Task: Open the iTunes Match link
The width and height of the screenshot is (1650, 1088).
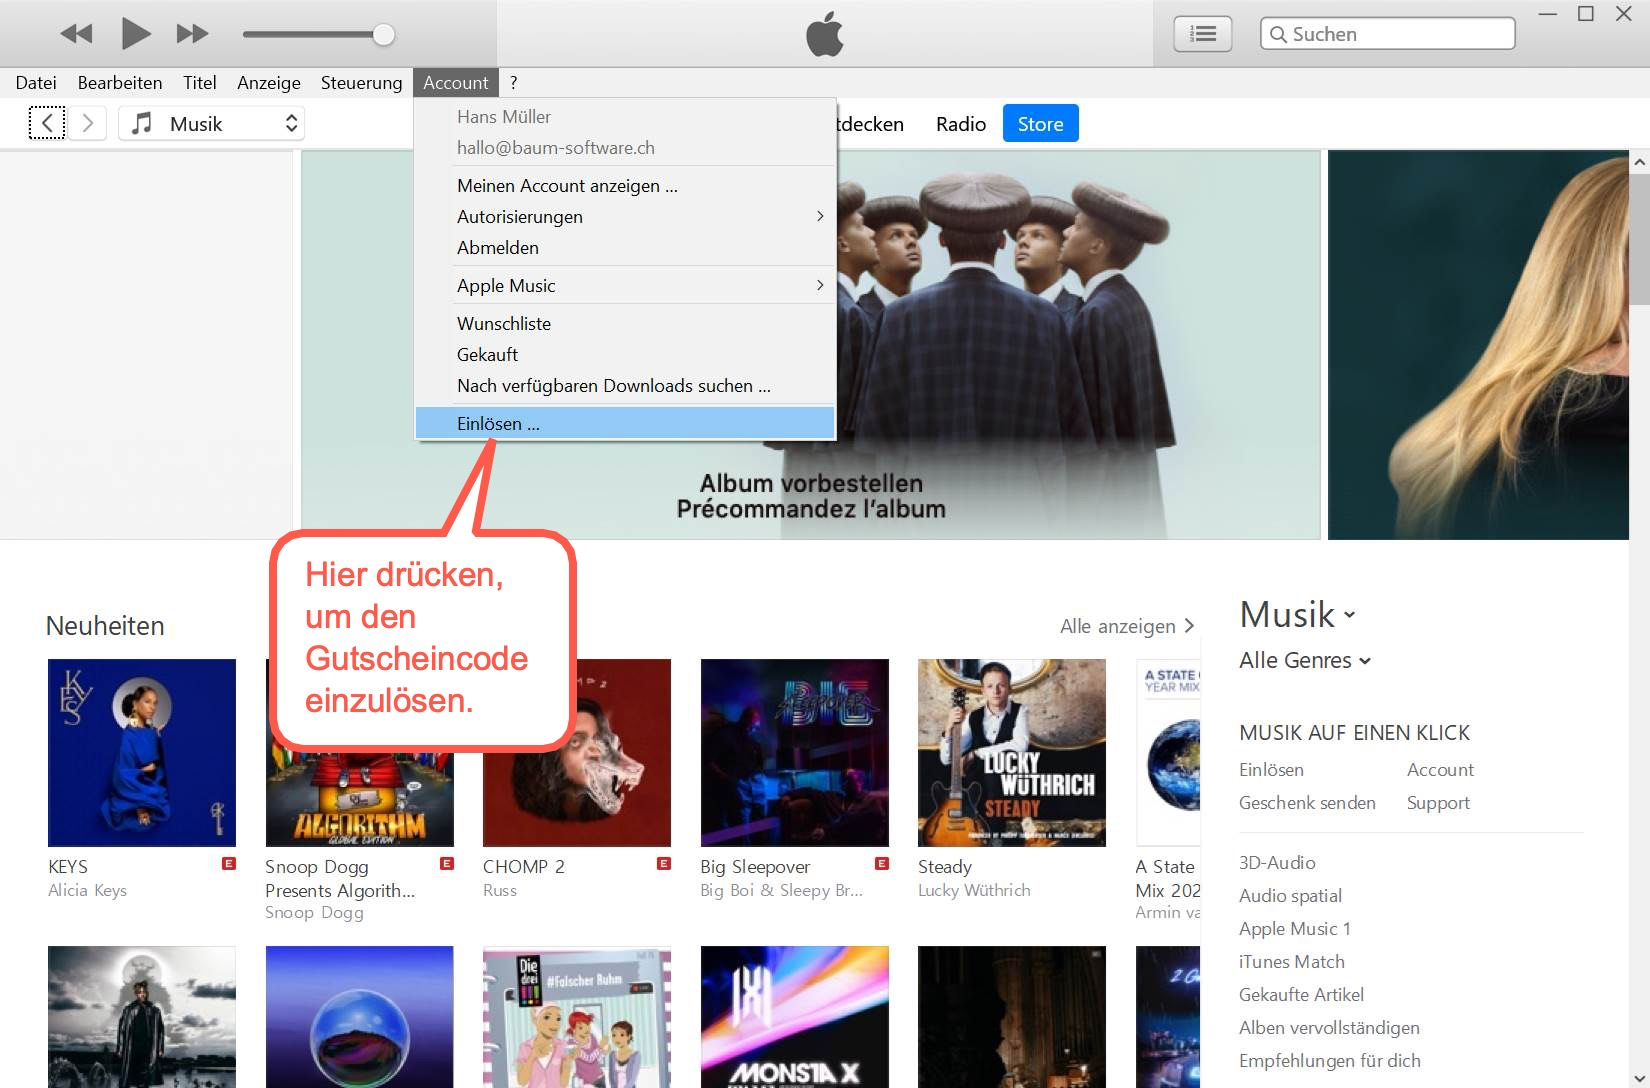Action: coord(1292,962)
